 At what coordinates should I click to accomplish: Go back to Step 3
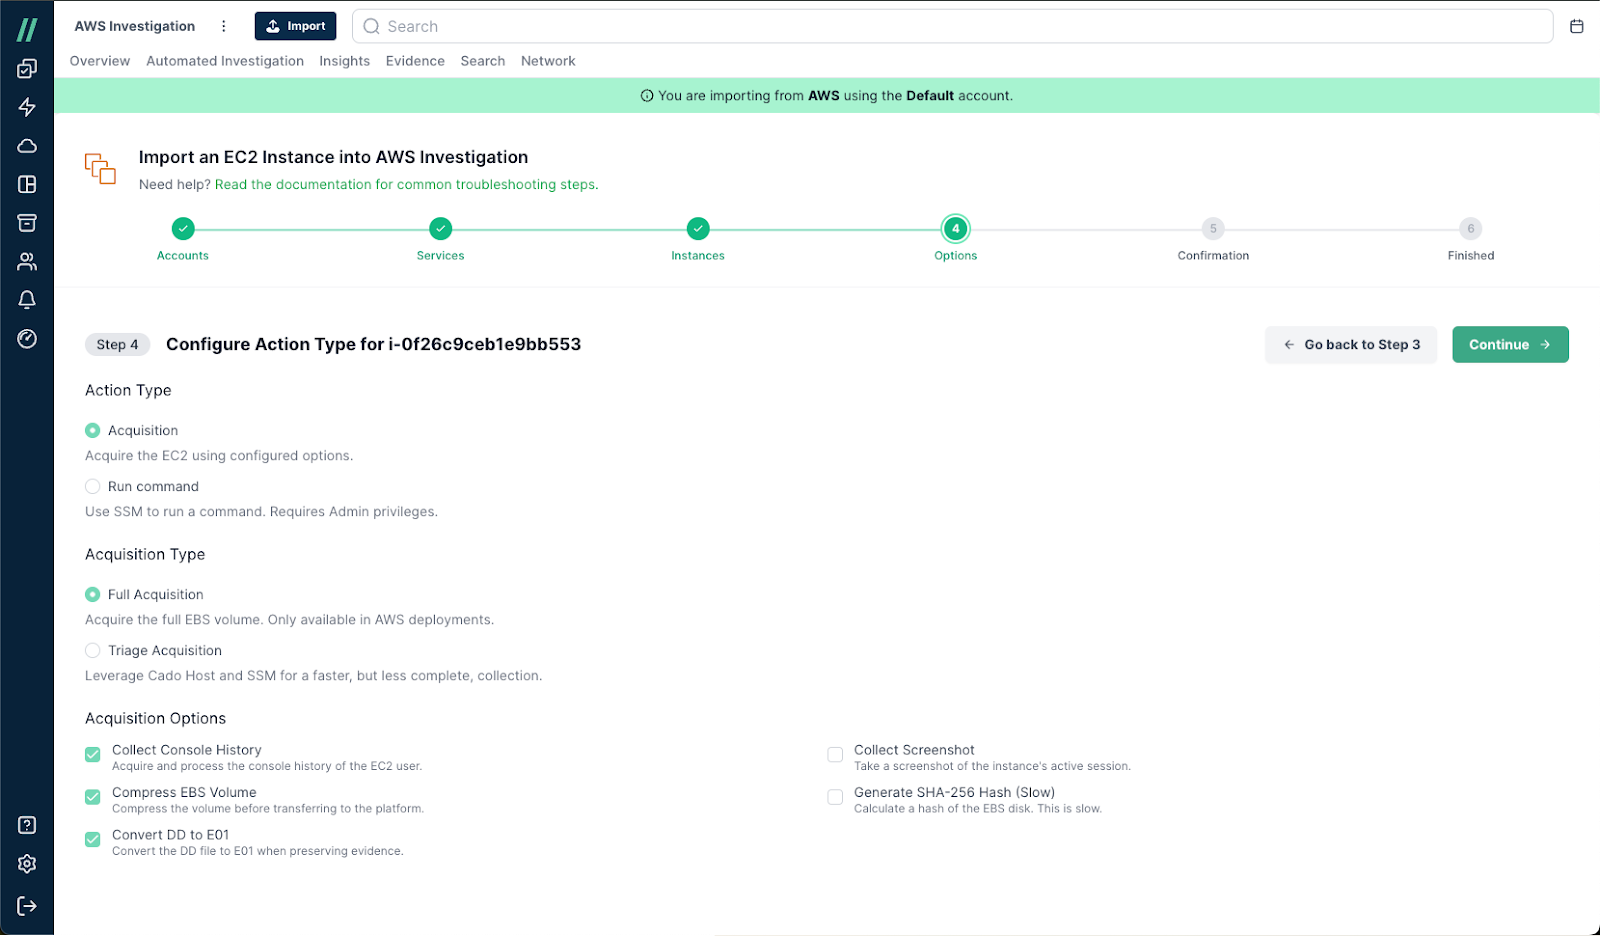(x=1351, y=345)
